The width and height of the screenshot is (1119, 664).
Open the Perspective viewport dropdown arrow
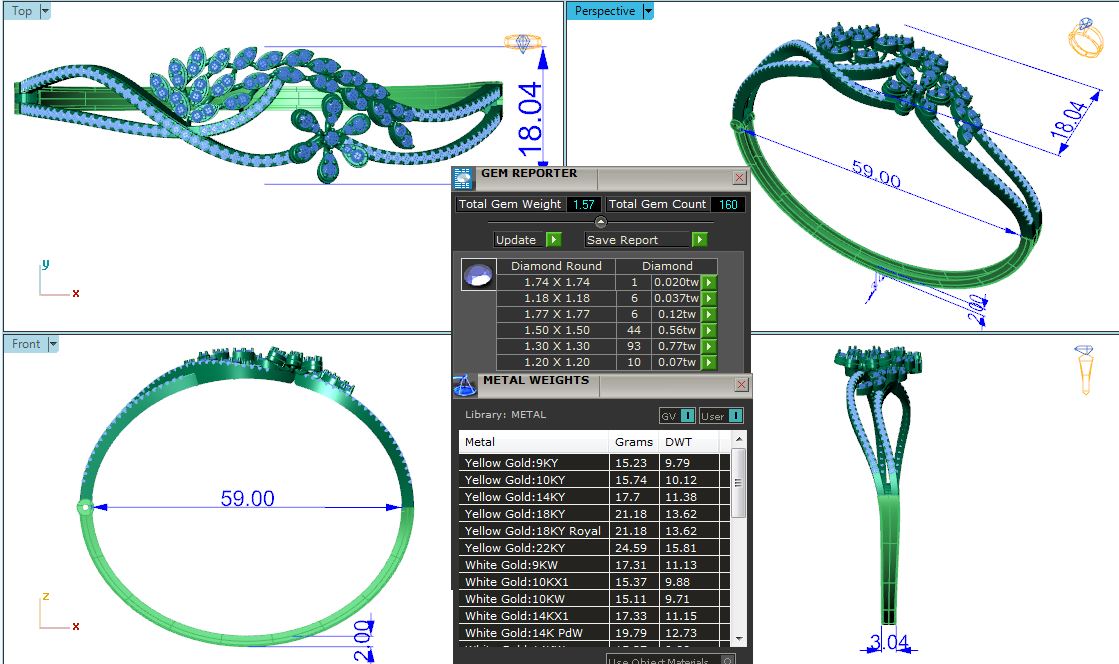[x=648, y=11]
